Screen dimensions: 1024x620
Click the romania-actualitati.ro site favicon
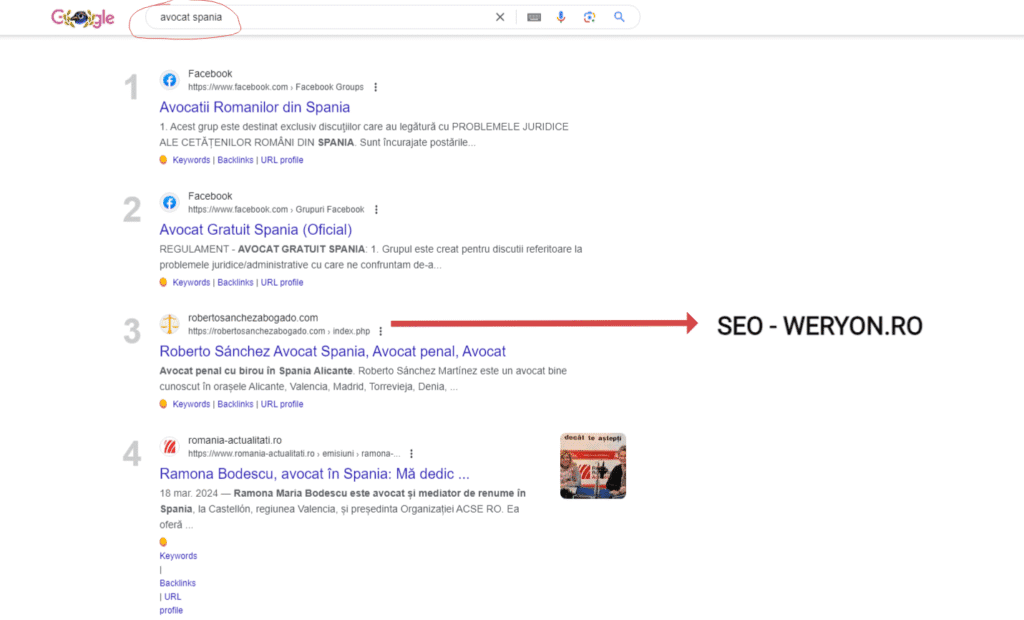[169, 447]
